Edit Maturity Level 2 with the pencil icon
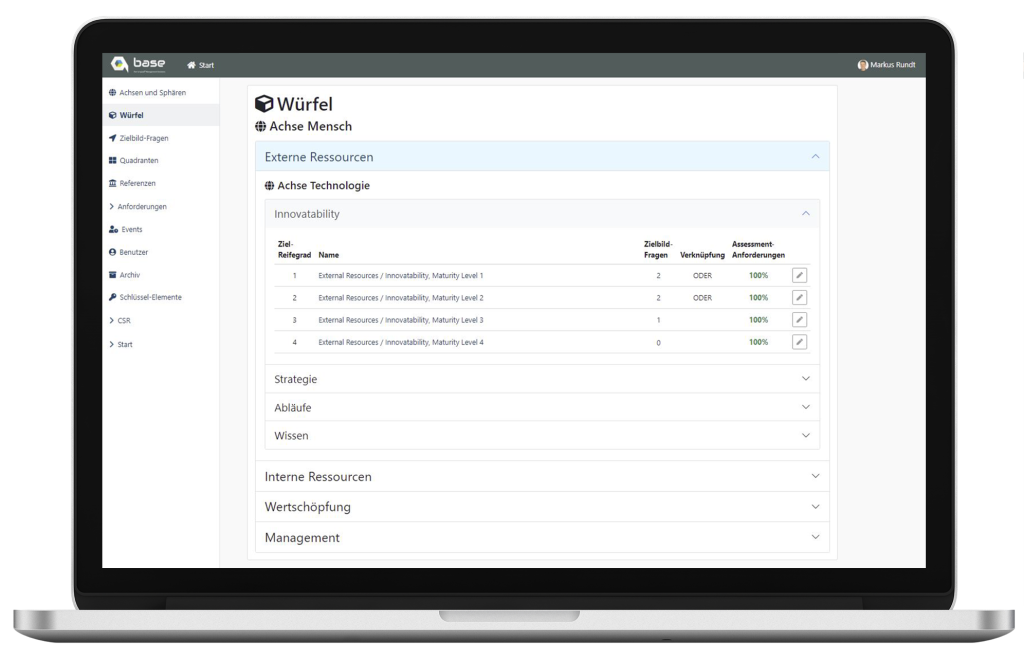This screenshot has height=659, width=1024. (x=798, y=297)
